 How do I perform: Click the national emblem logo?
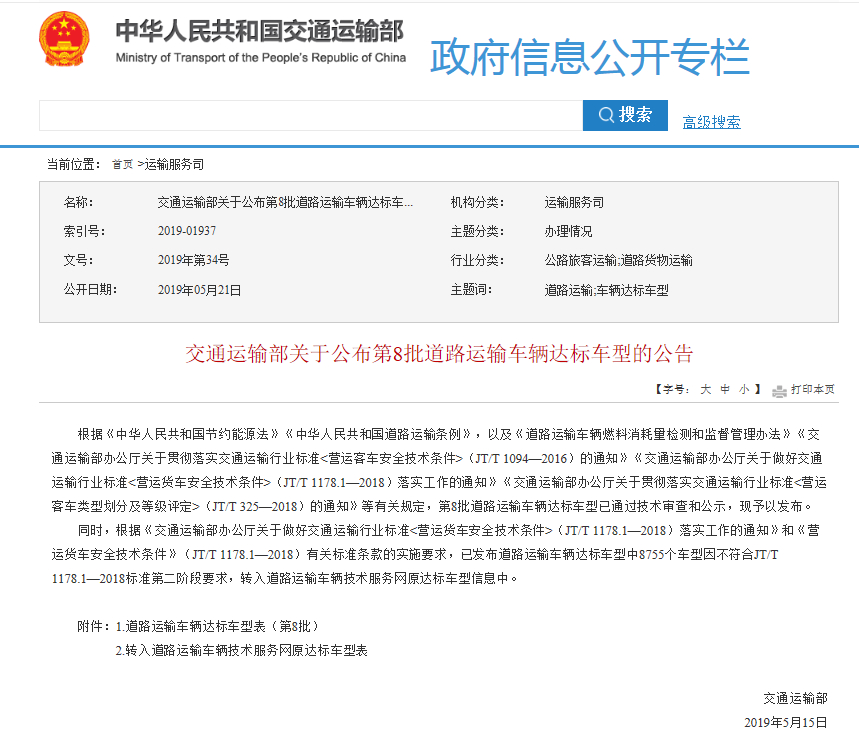point(64,40)
